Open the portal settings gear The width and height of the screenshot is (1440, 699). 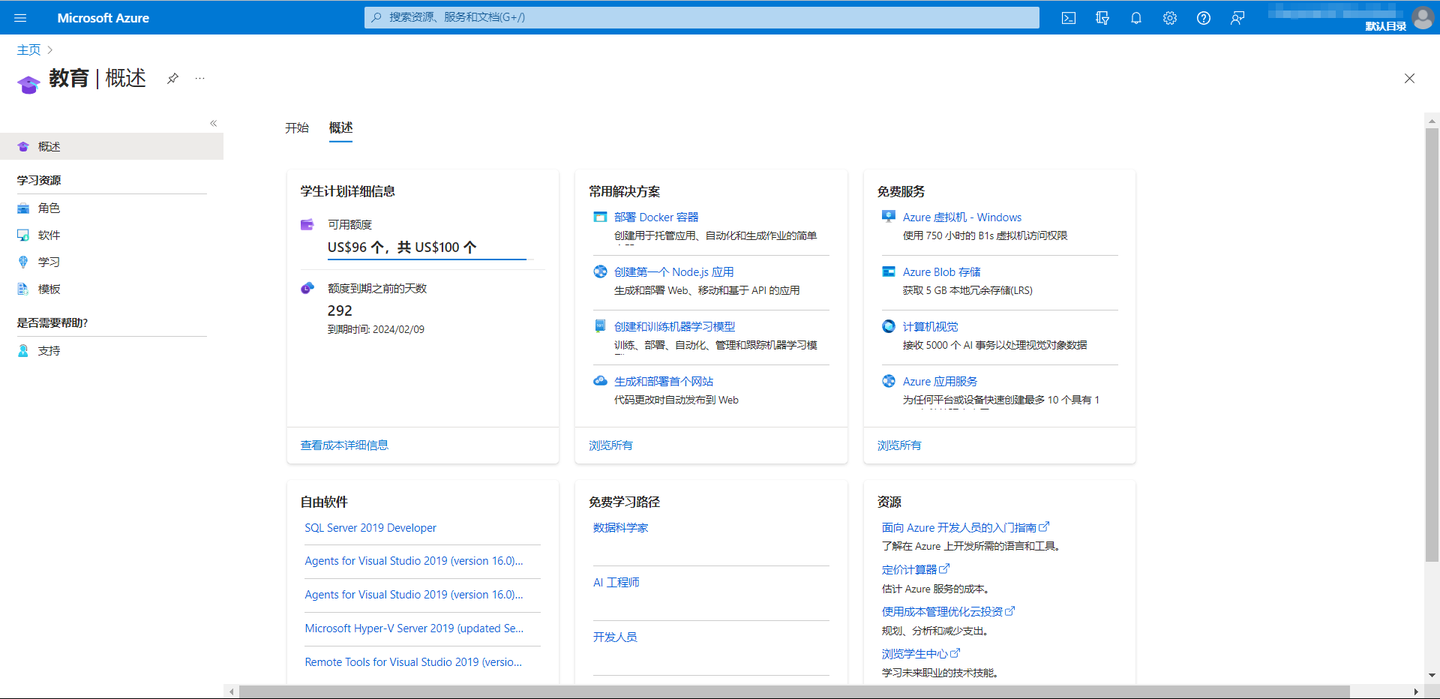[x=1170, y=18]
